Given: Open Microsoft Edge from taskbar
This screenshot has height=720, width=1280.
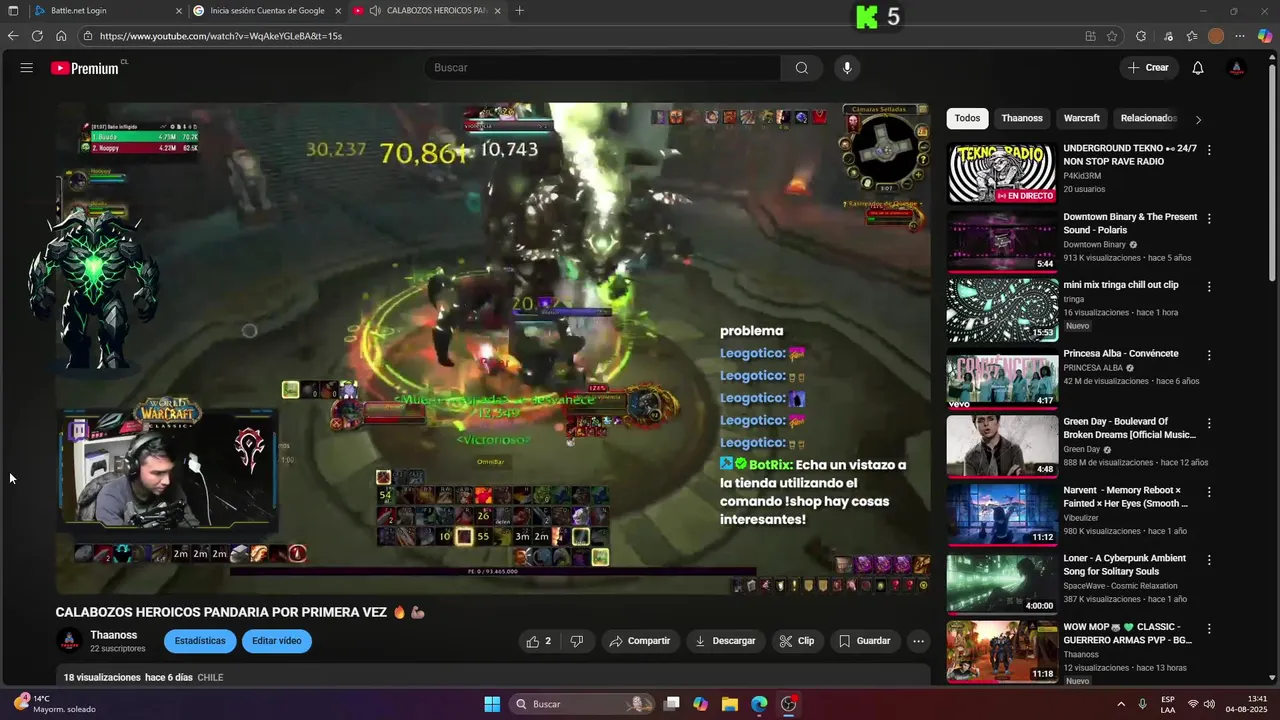Looking at the screenshot, I should [759, 704].
